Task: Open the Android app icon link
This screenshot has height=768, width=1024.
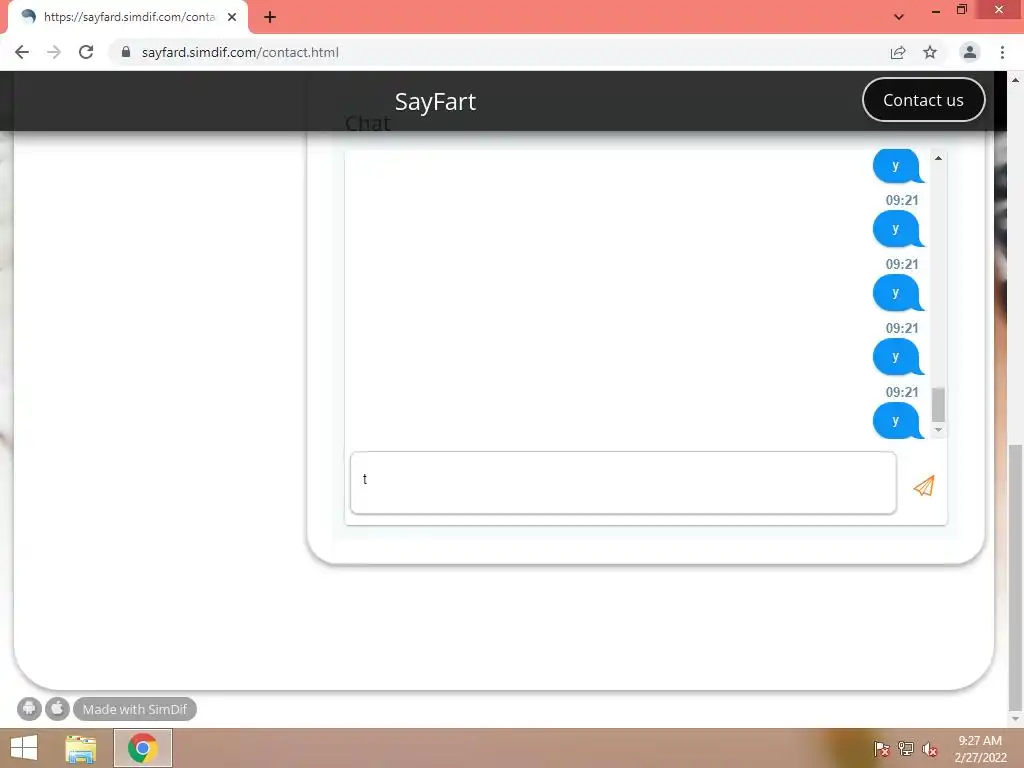Action: (x=29, y=709)
